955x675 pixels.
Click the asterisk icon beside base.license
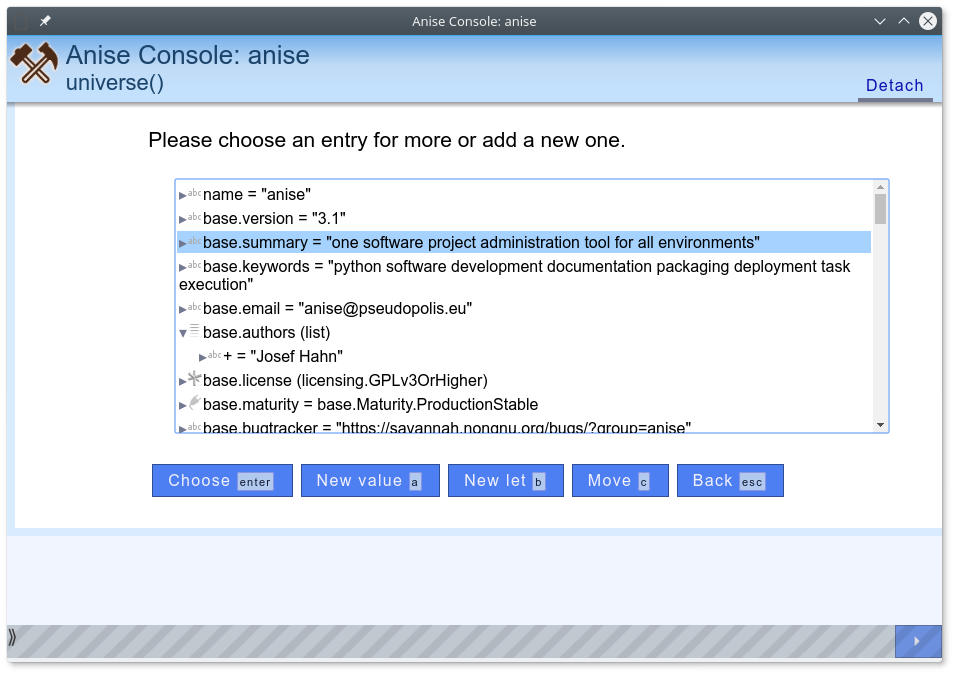194,379
